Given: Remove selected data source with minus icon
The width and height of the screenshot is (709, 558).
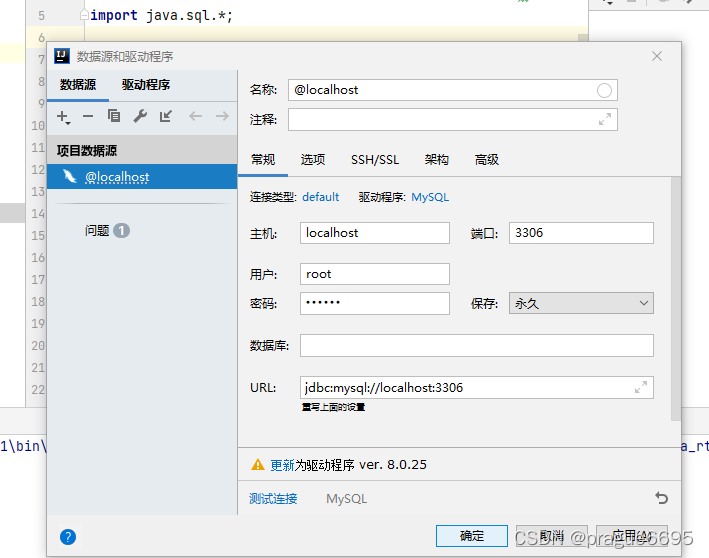Looking at the screenshot, I should point(88,116).
